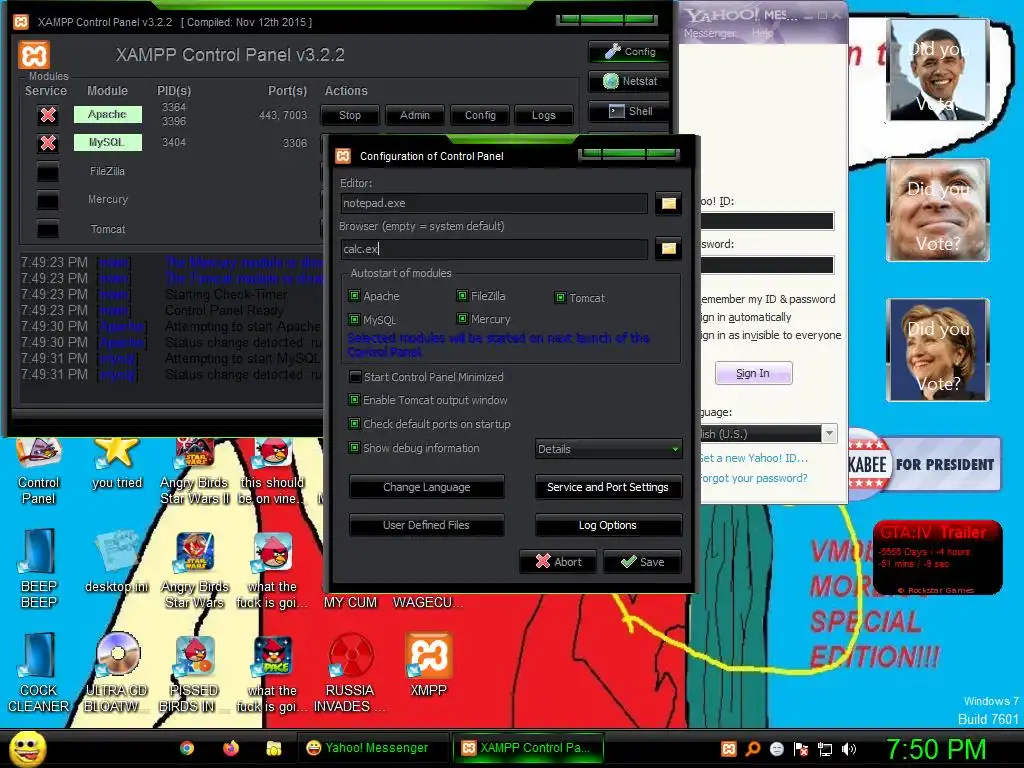Open Apache Logs

click(543, 115)
